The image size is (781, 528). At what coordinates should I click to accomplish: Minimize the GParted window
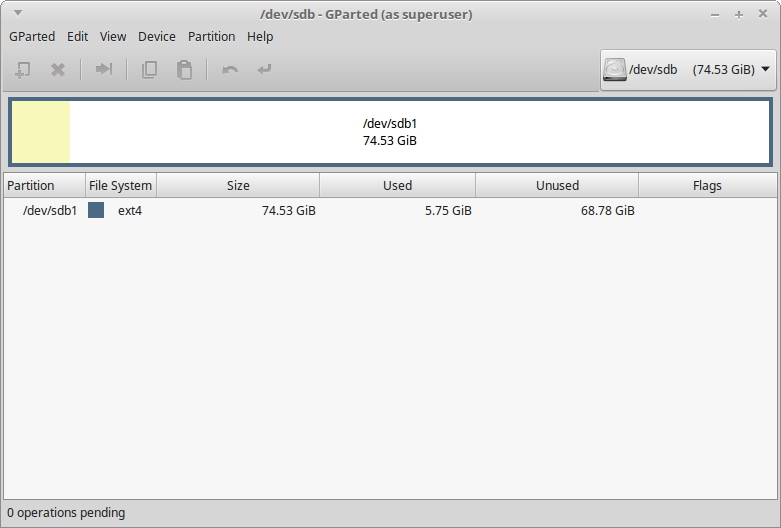[x=715, y=15]
